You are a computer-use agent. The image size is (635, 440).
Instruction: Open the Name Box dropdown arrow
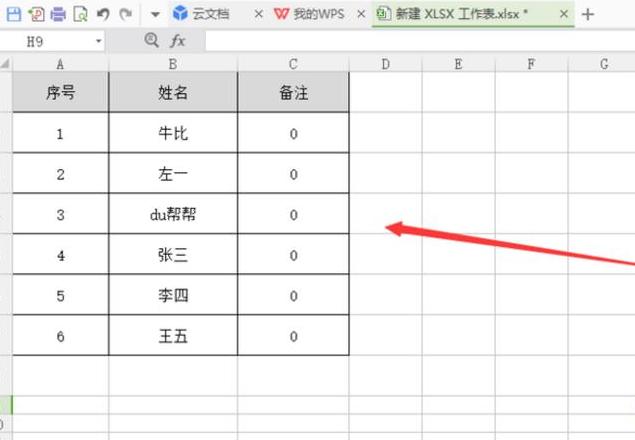point(98,41)
